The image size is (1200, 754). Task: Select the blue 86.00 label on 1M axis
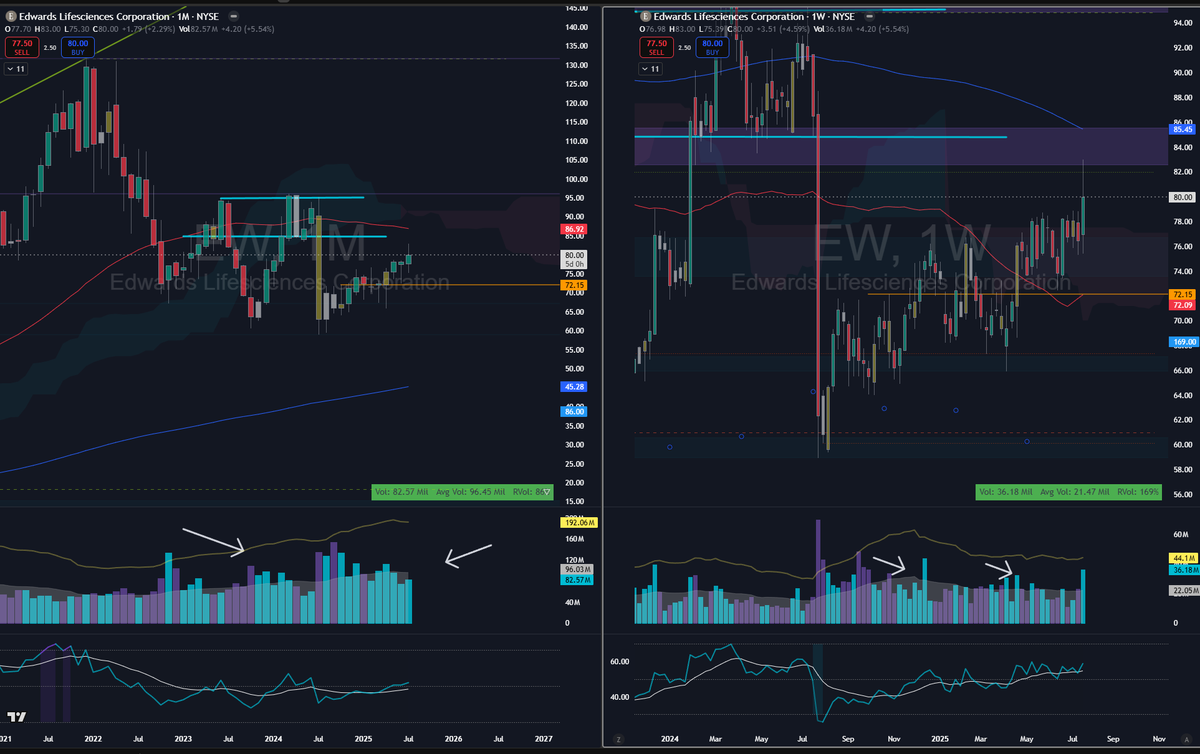[575, 411]
